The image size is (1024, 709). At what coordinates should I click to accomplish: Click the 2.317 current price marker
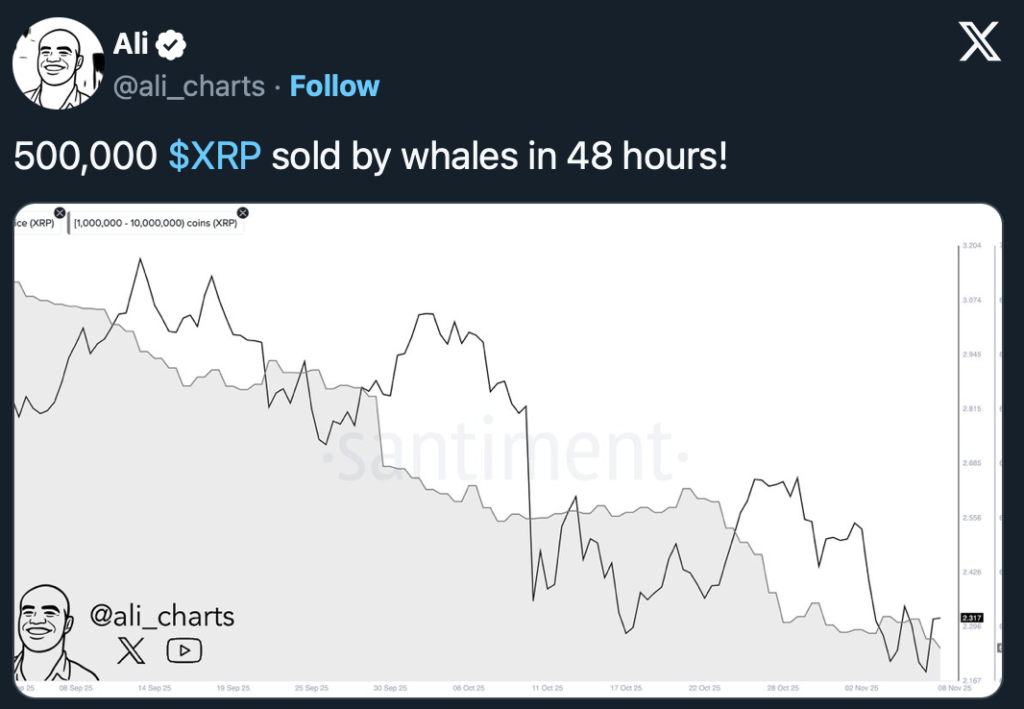pos(971,618)
